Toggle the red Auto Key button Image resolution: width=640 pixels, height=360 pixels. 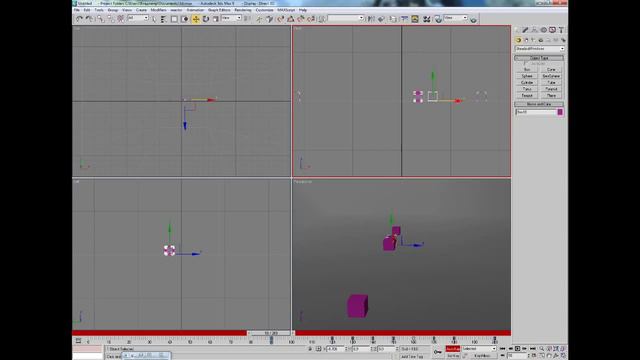point(453,349)
